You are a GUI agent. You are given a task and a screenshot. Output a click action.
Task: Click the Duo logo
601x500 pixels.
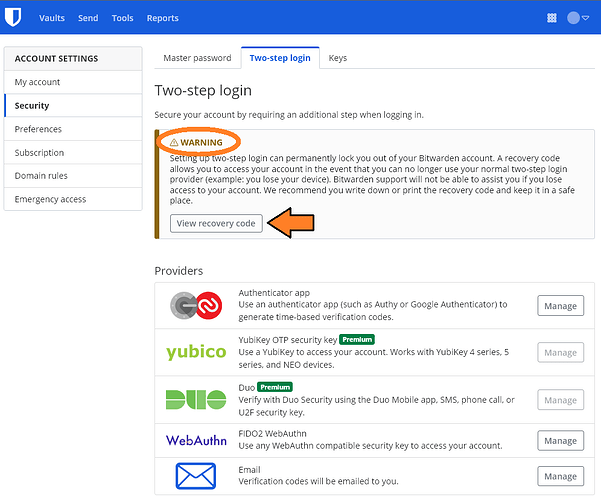pyautogui.click(x=196, y=400)
